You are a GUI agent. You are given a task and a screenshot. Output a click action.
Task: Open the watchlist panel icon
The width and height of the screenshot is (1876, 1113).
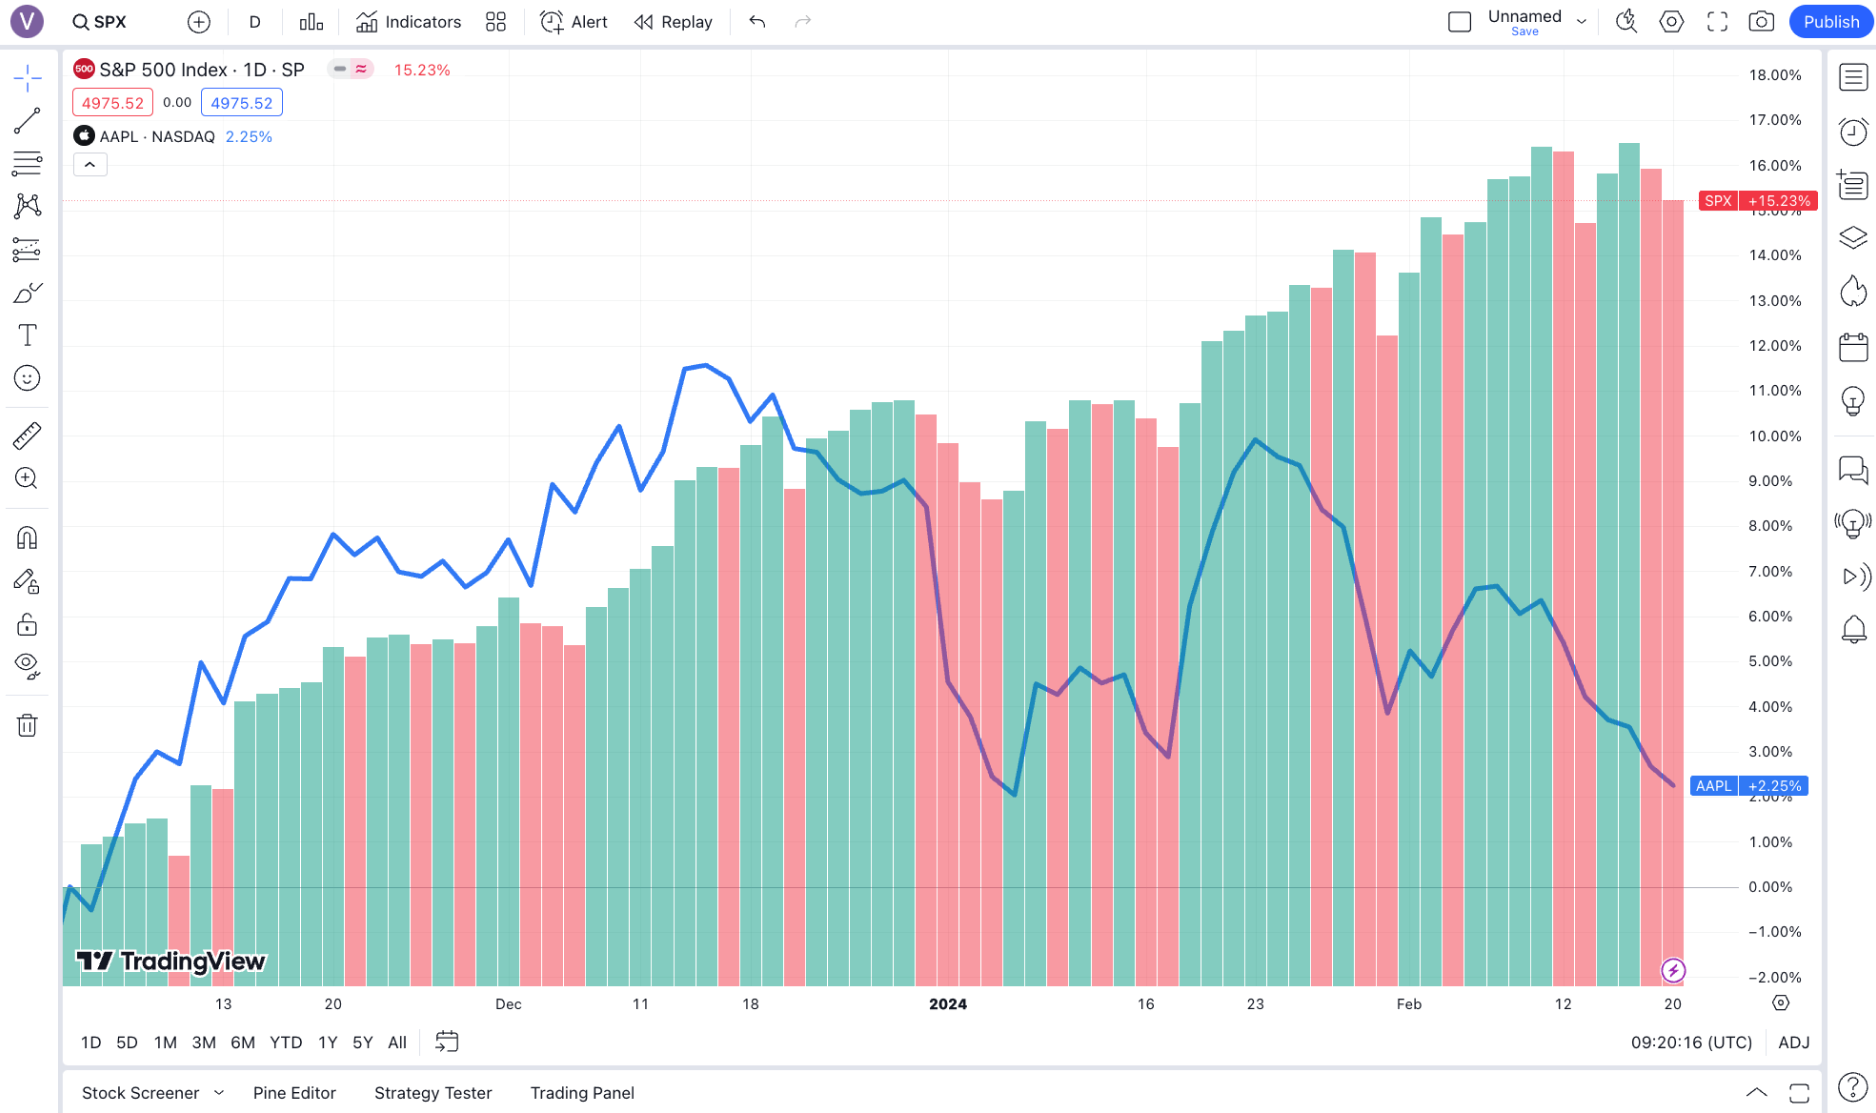point(1853,77)
